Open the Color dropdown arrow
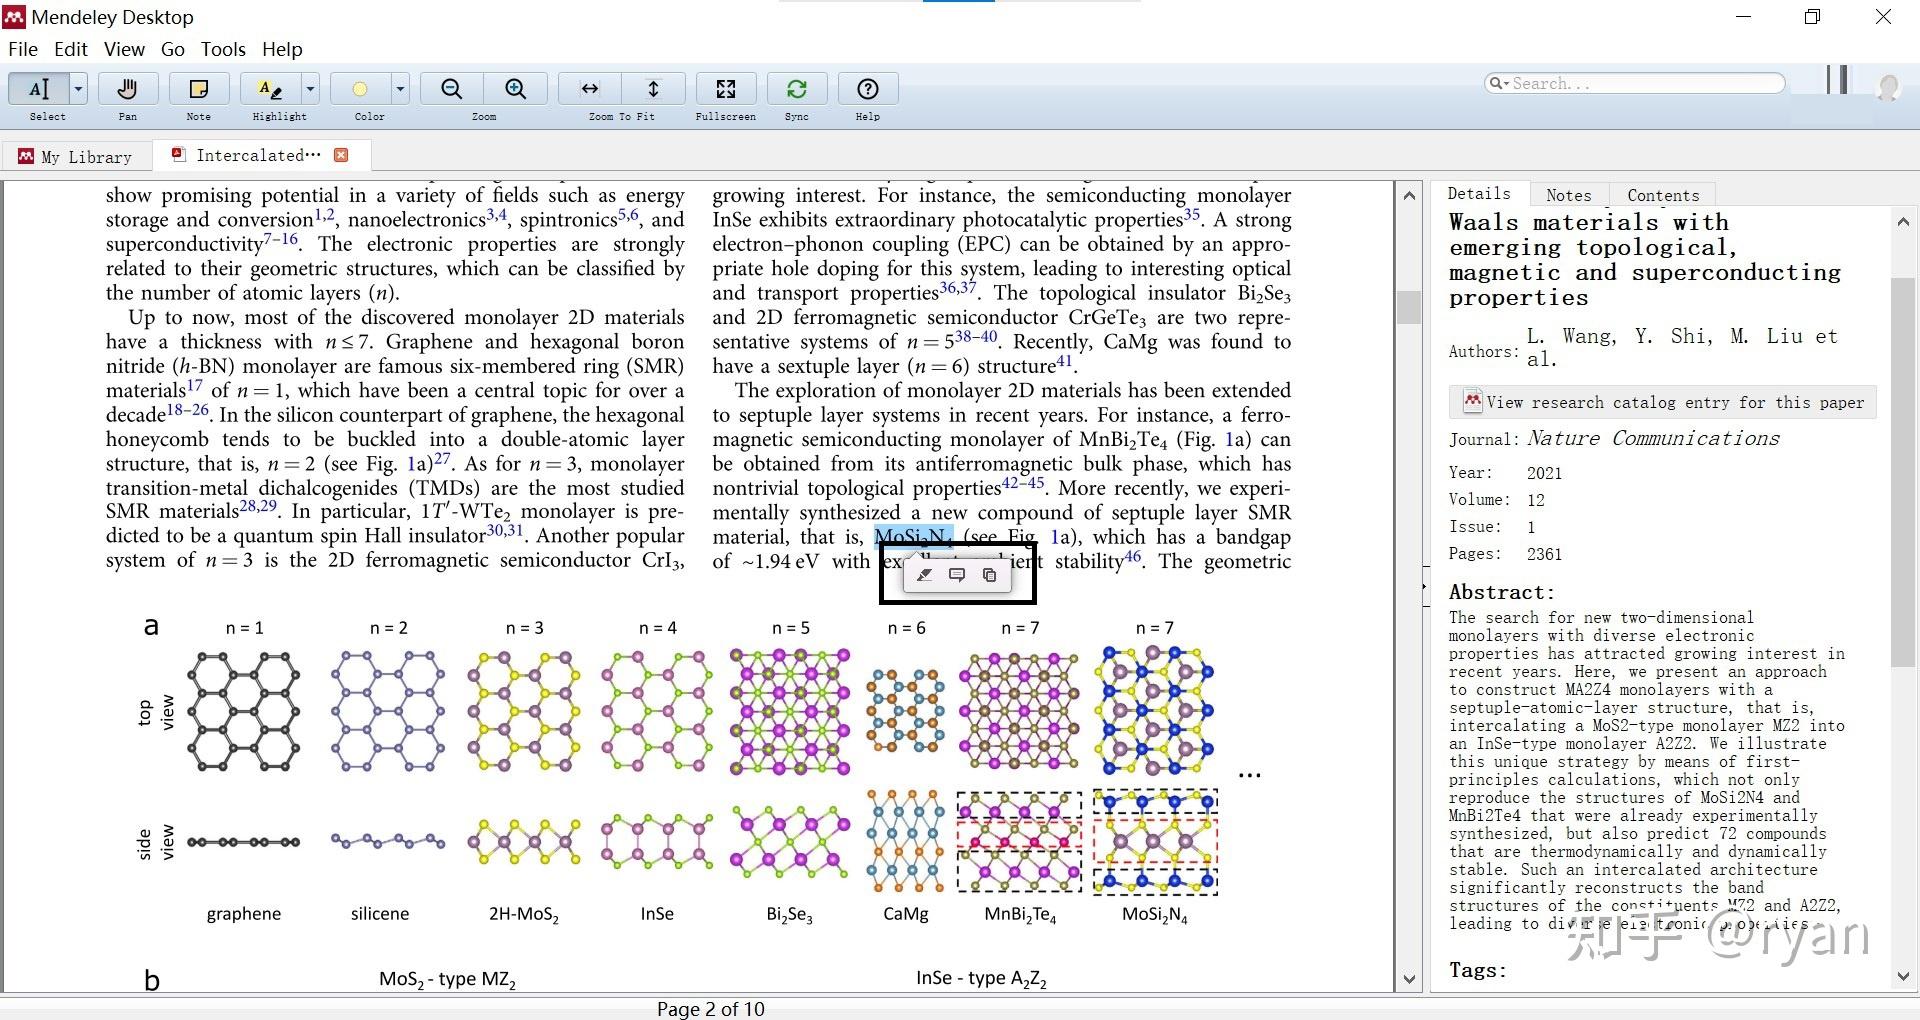This screenshot has width=1920, height=1020. (x=400, y=89)
